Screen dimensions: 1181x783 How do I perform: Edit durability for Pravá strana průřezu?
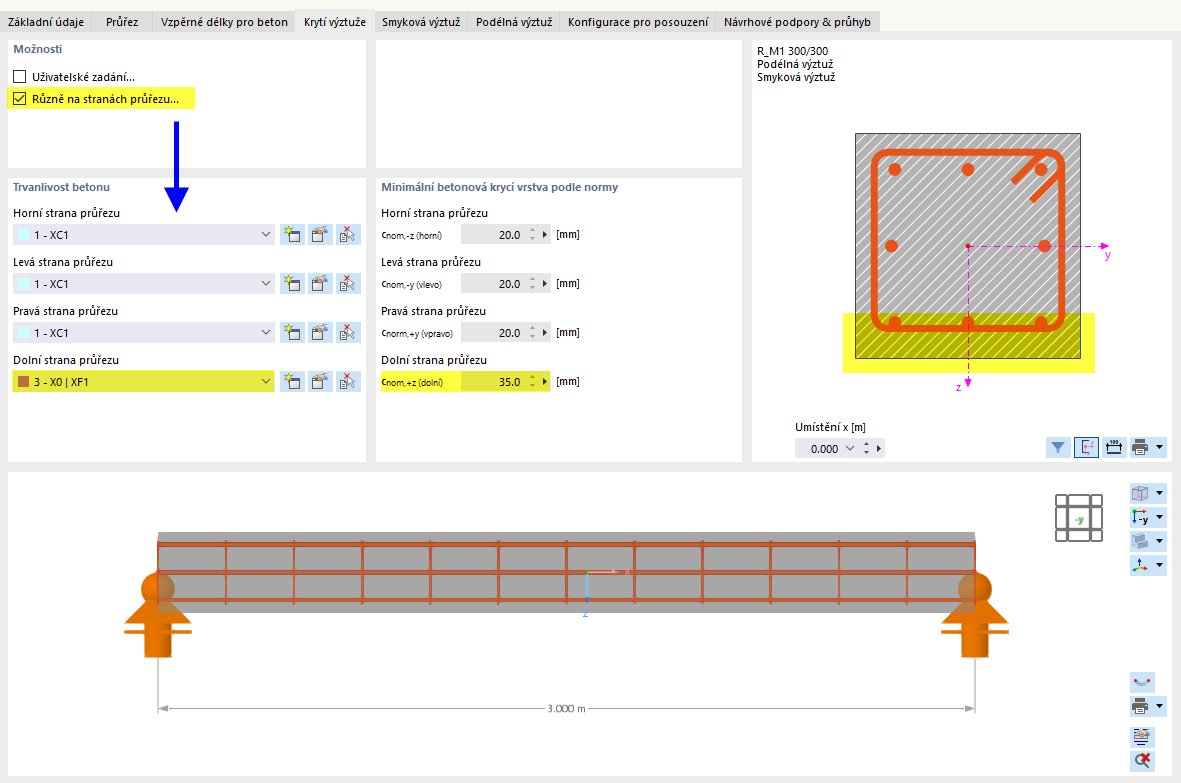pyautogui.click(x=319, y=333)
